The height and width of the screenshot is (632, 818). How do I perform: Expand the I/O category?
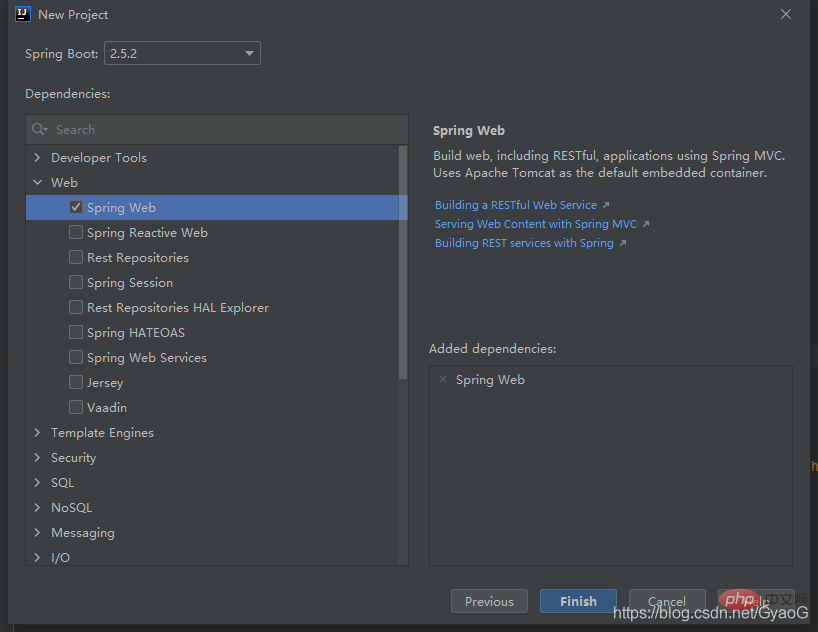(37, 557)
